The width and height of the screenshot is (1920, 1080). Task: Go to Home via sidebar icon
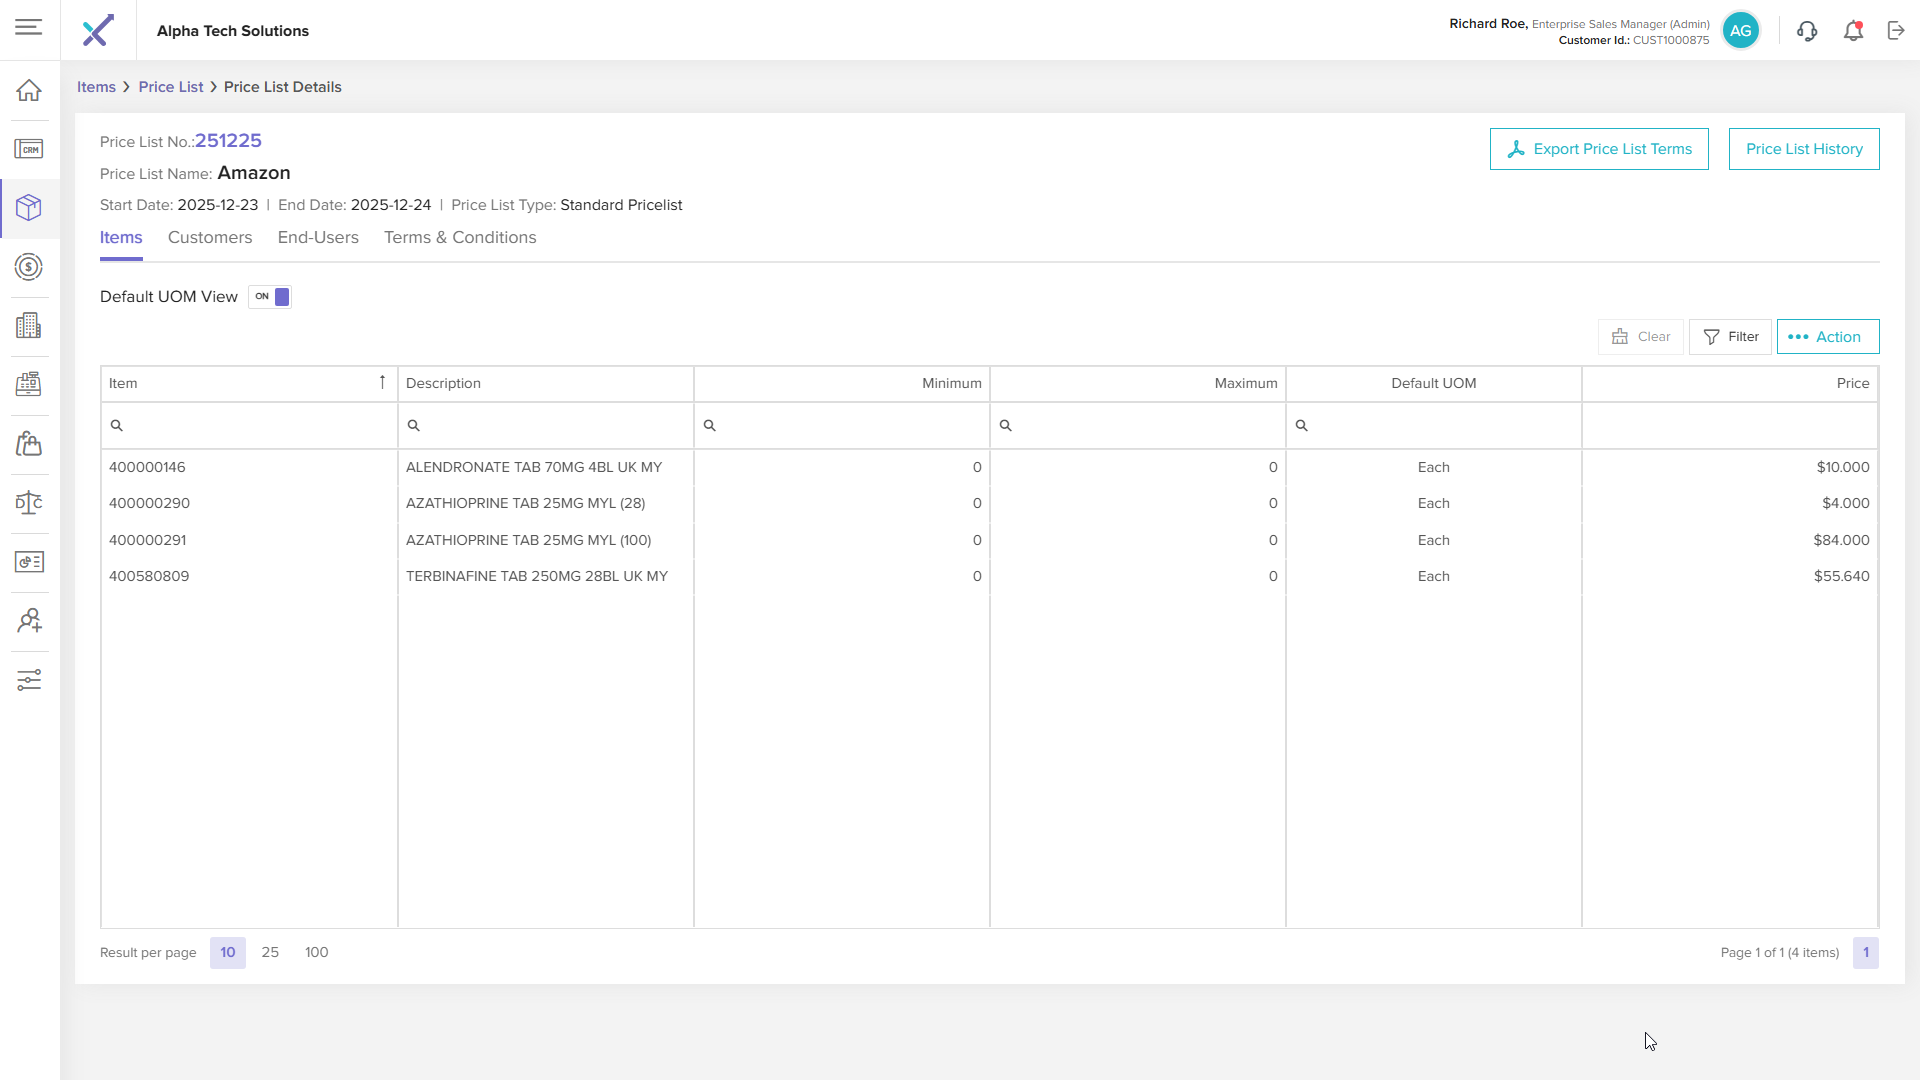tap(29, 90)
